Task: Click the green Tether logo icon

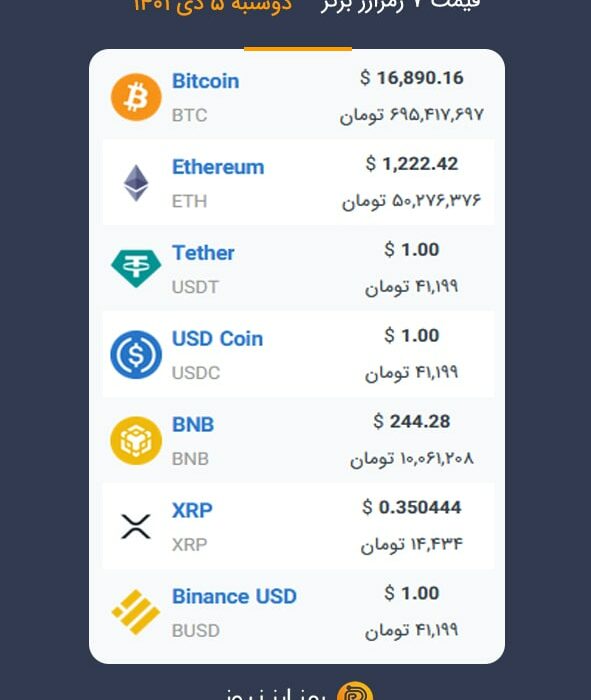Action: point(136,268)
